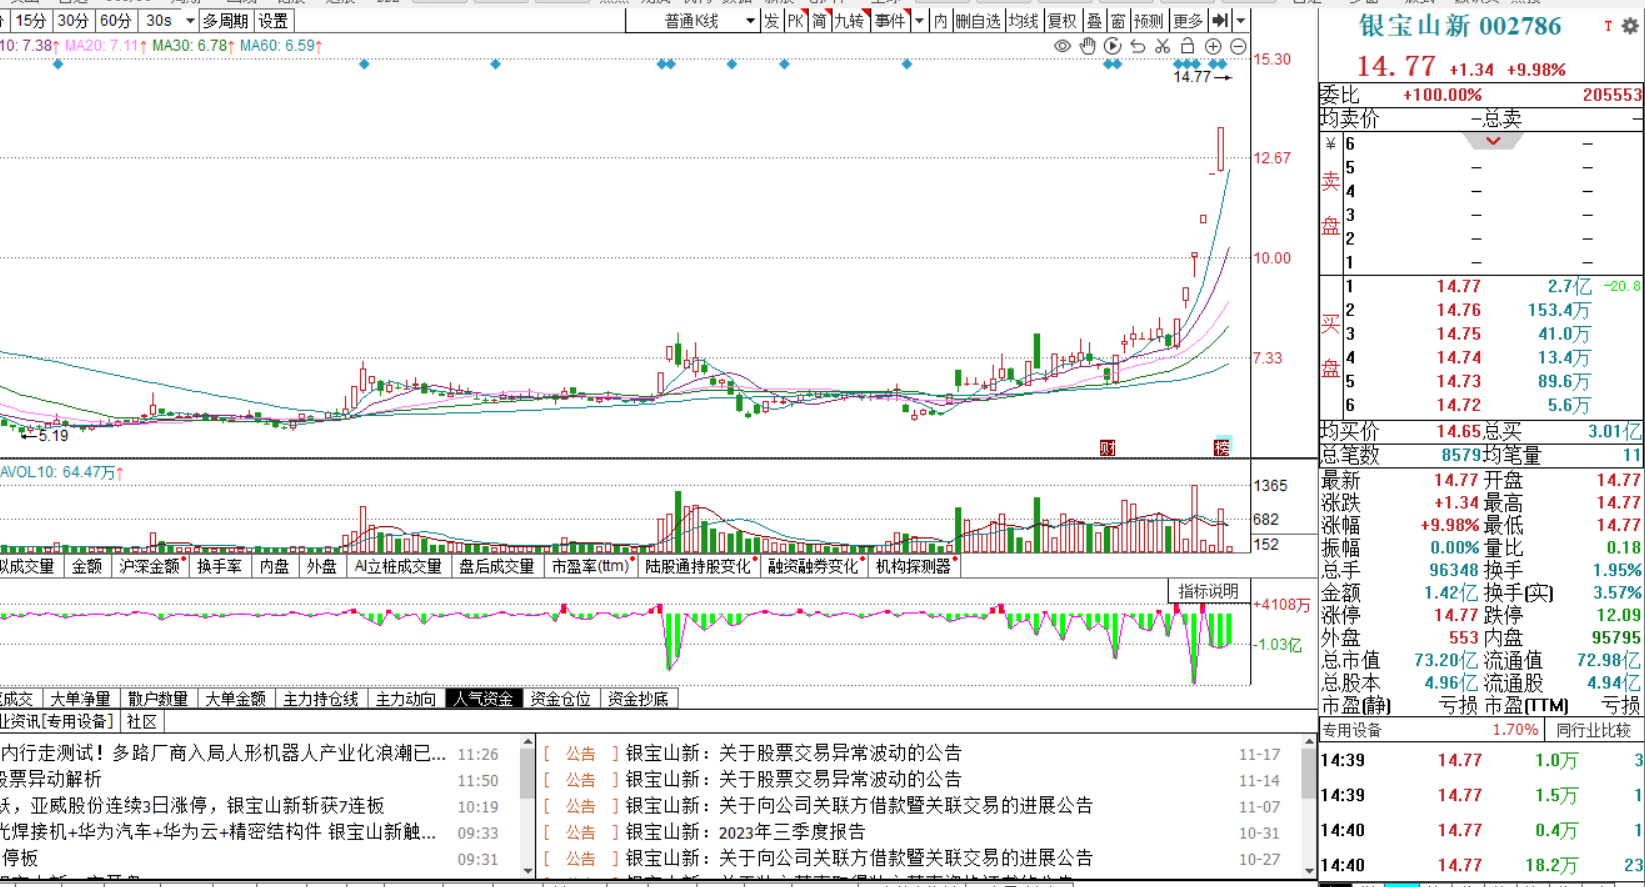Click the 叠 overlay toolbar button
Image resolution: width=1645 pixels, height=887 pixels.
pos(1095,20)
